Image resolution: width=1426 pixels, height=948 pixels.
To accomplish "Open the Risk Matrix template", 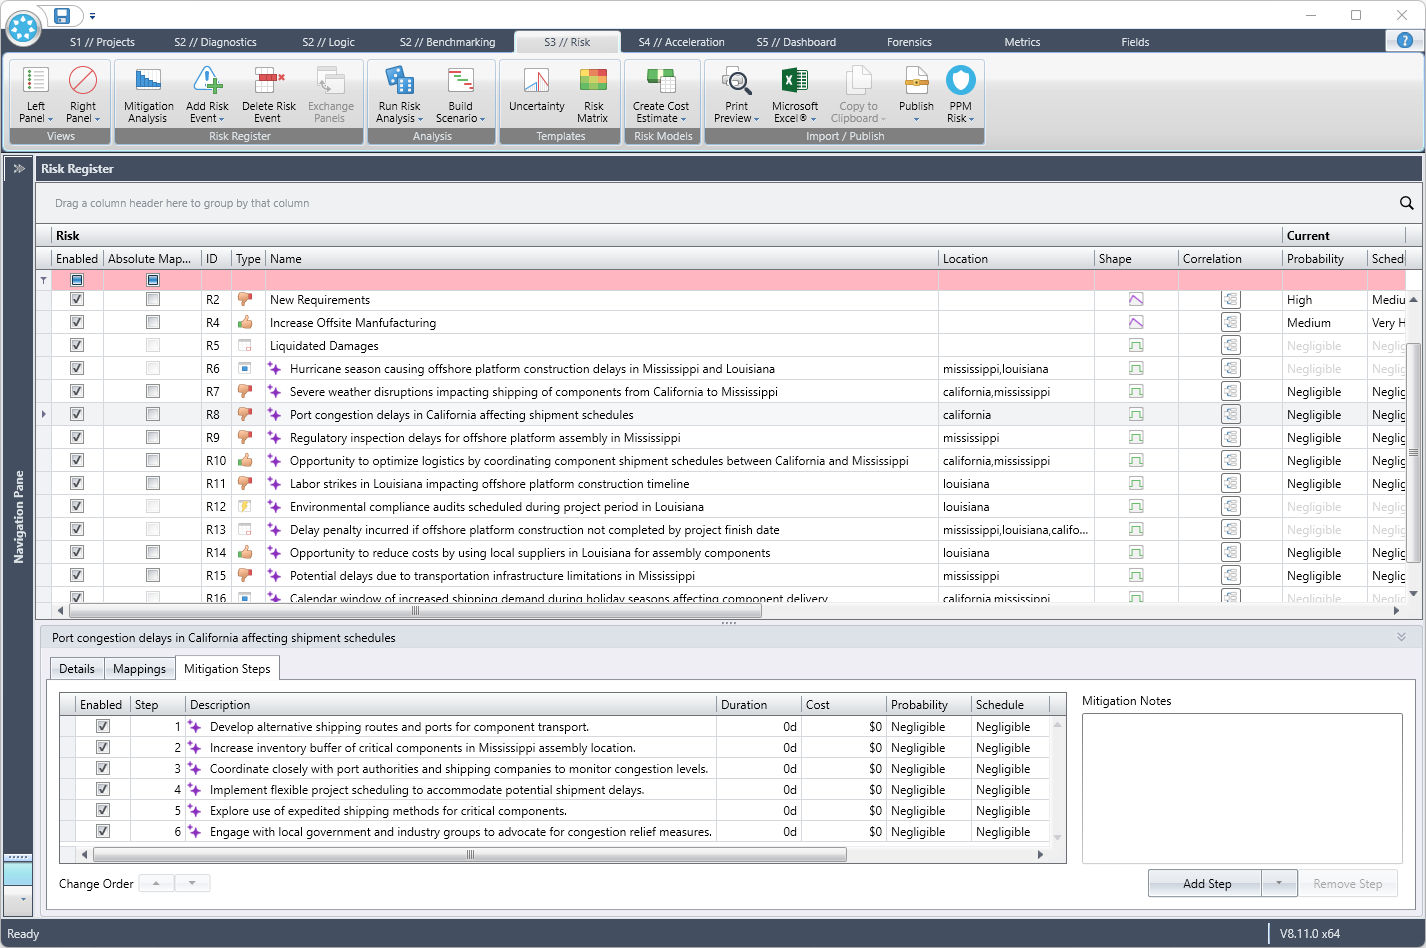I will point(592,95).
